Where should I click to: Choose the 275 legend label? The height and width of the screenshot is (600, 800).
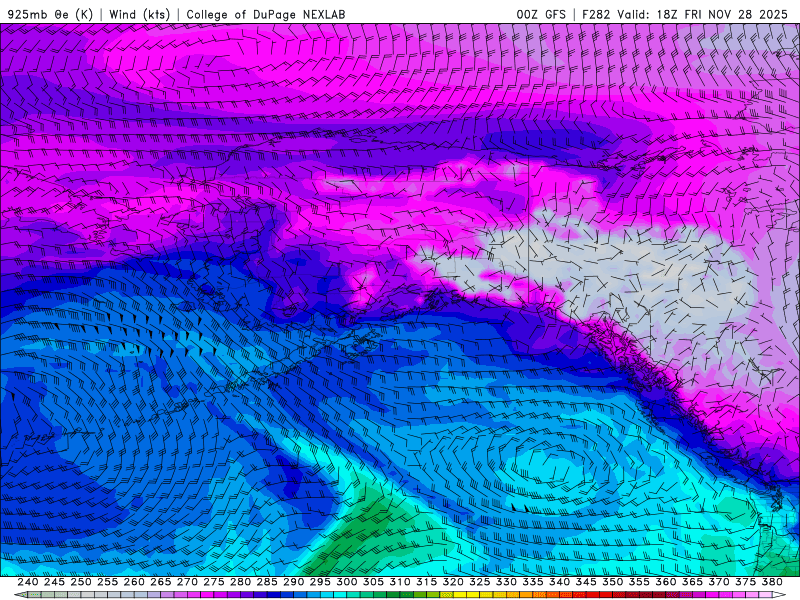coord(214,582)
